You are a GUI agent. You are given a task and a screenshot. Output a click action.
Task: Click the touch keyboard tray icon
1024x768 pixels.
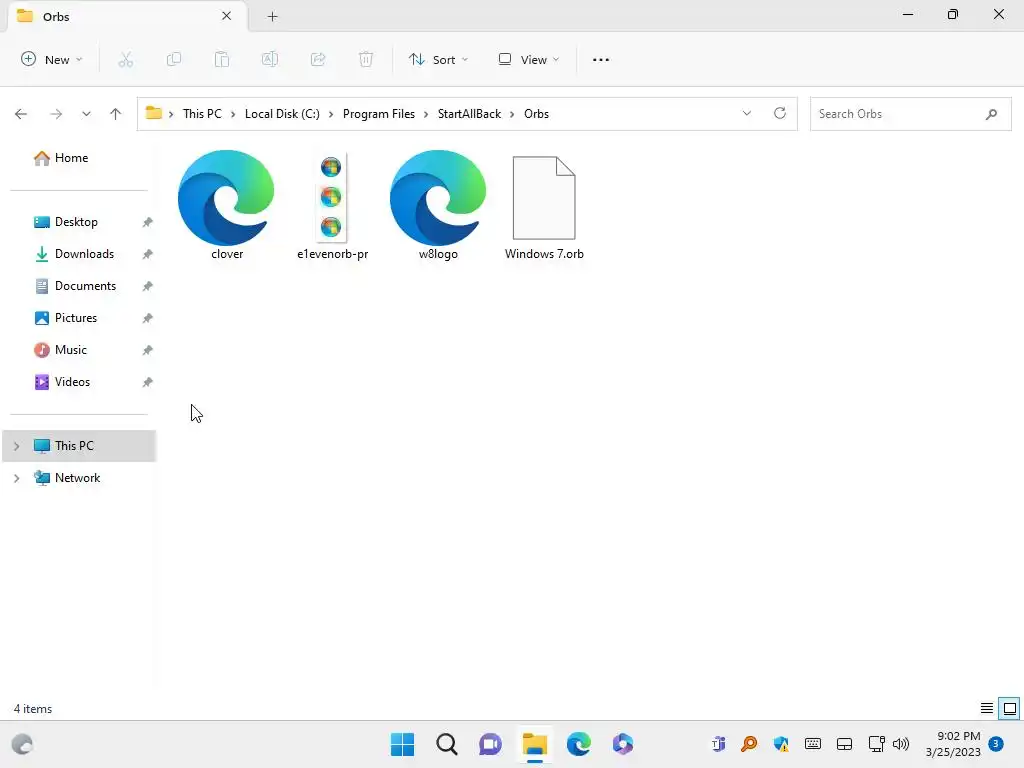812,744
